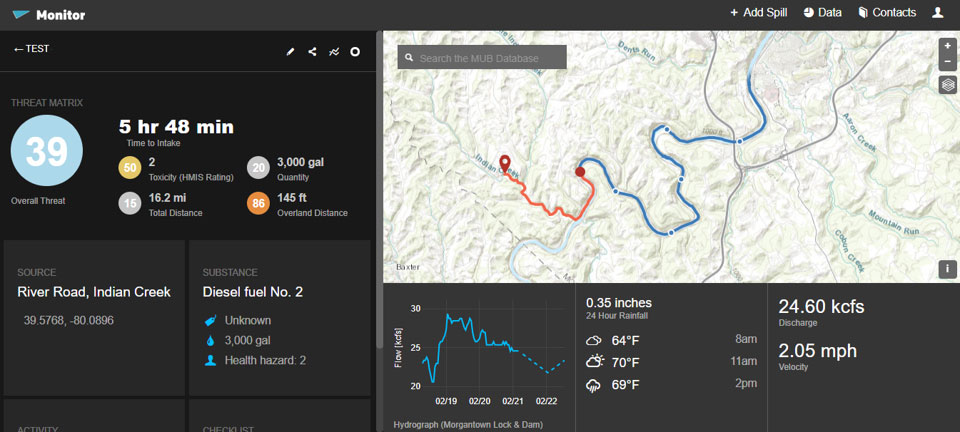Click the MUB Database search field

click(490, 58)
